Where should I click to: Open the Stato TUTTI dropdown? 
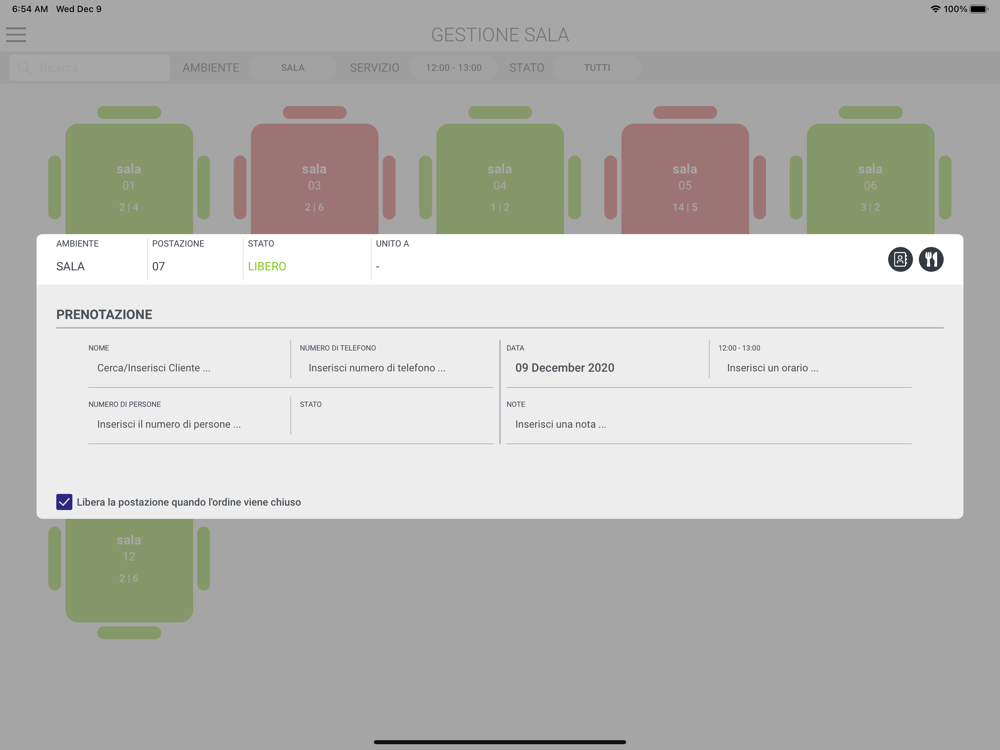tap(597, 68)
